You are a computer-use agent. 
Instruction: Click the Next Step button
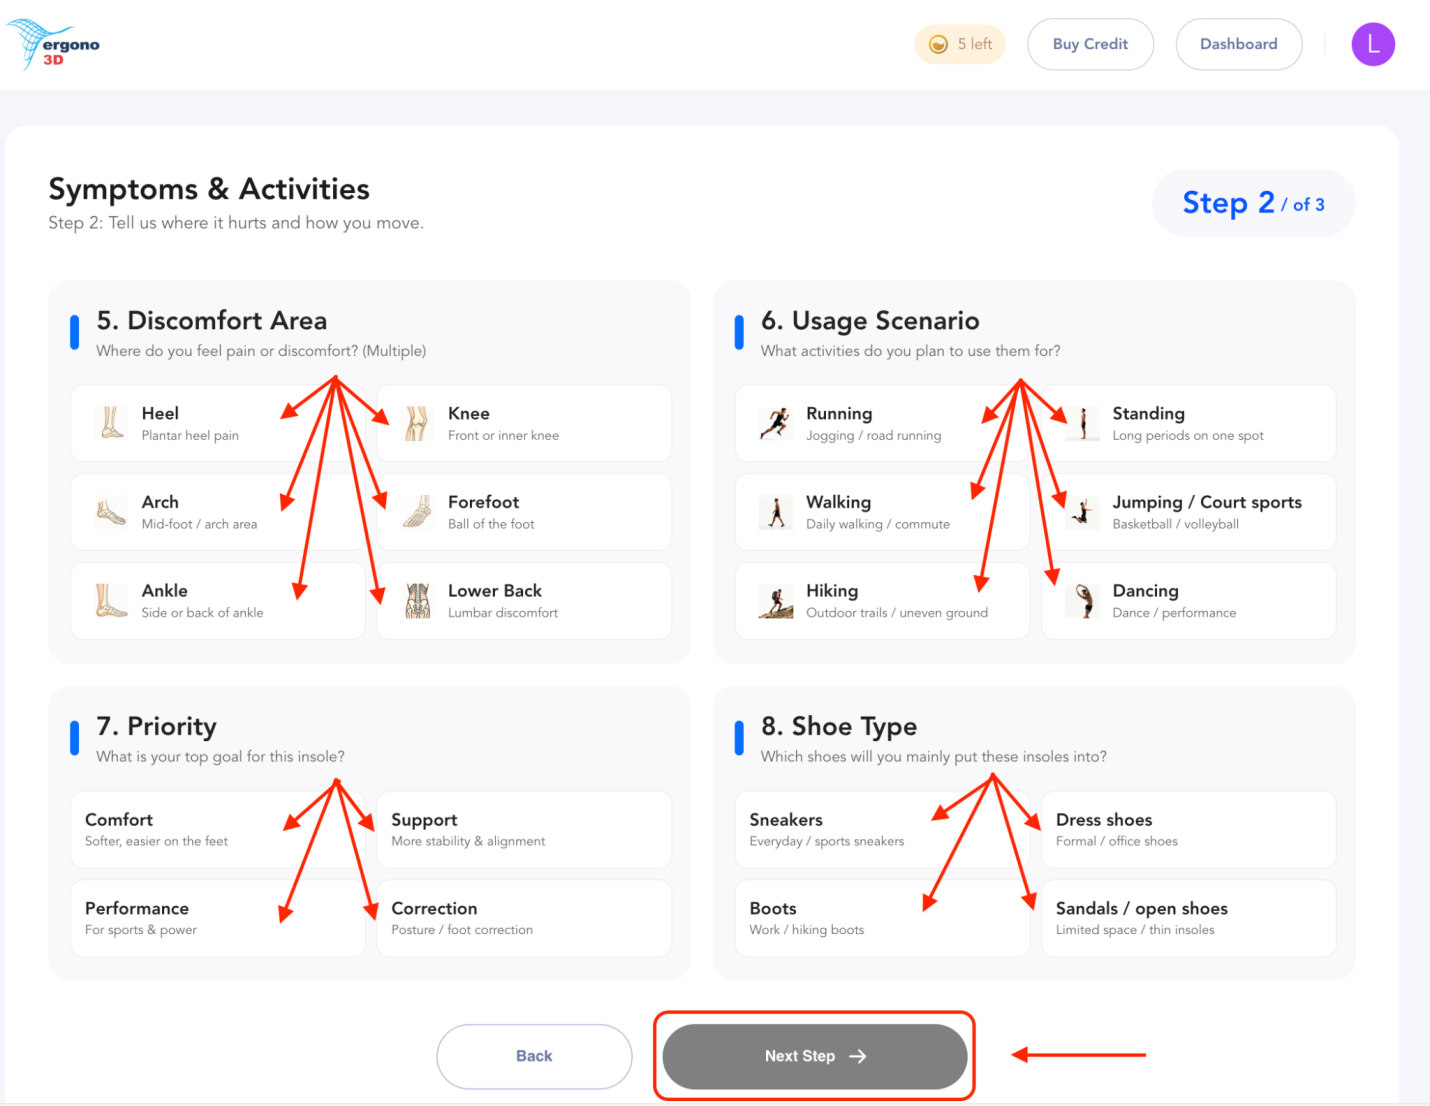pos(814,1056)
